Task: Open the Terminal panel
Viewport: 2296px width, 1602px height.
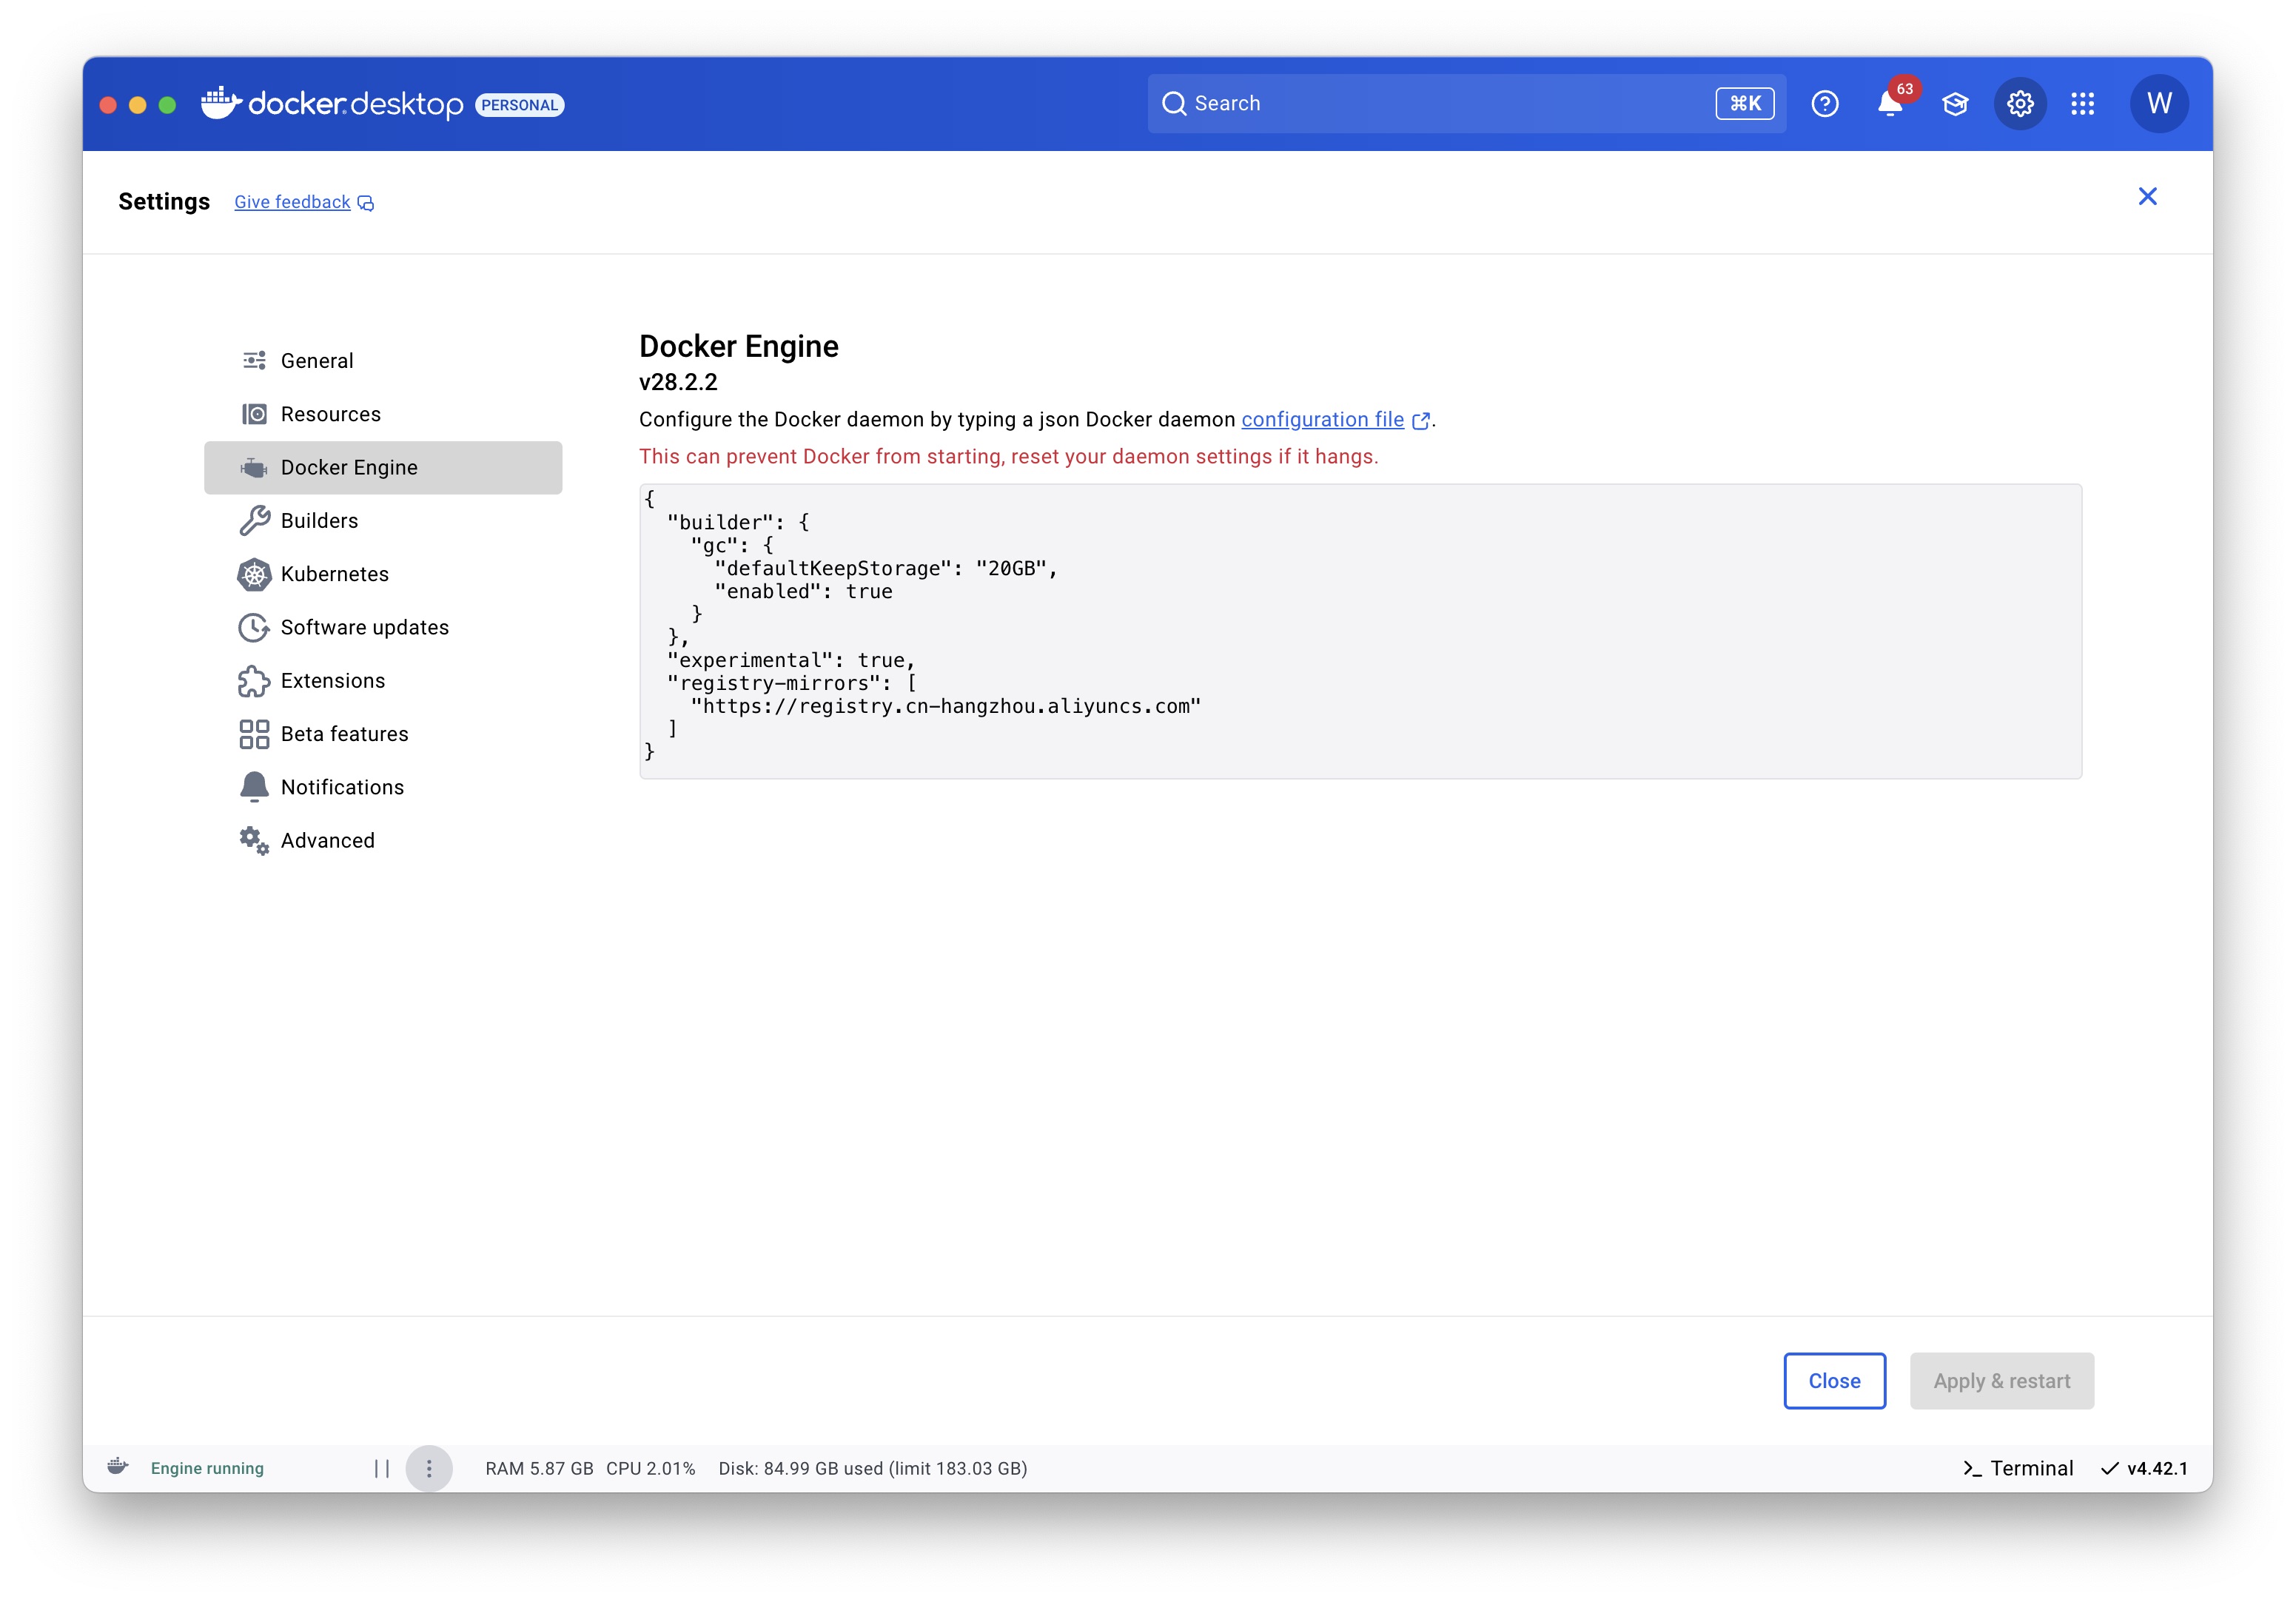Action: point(2018,1468)
